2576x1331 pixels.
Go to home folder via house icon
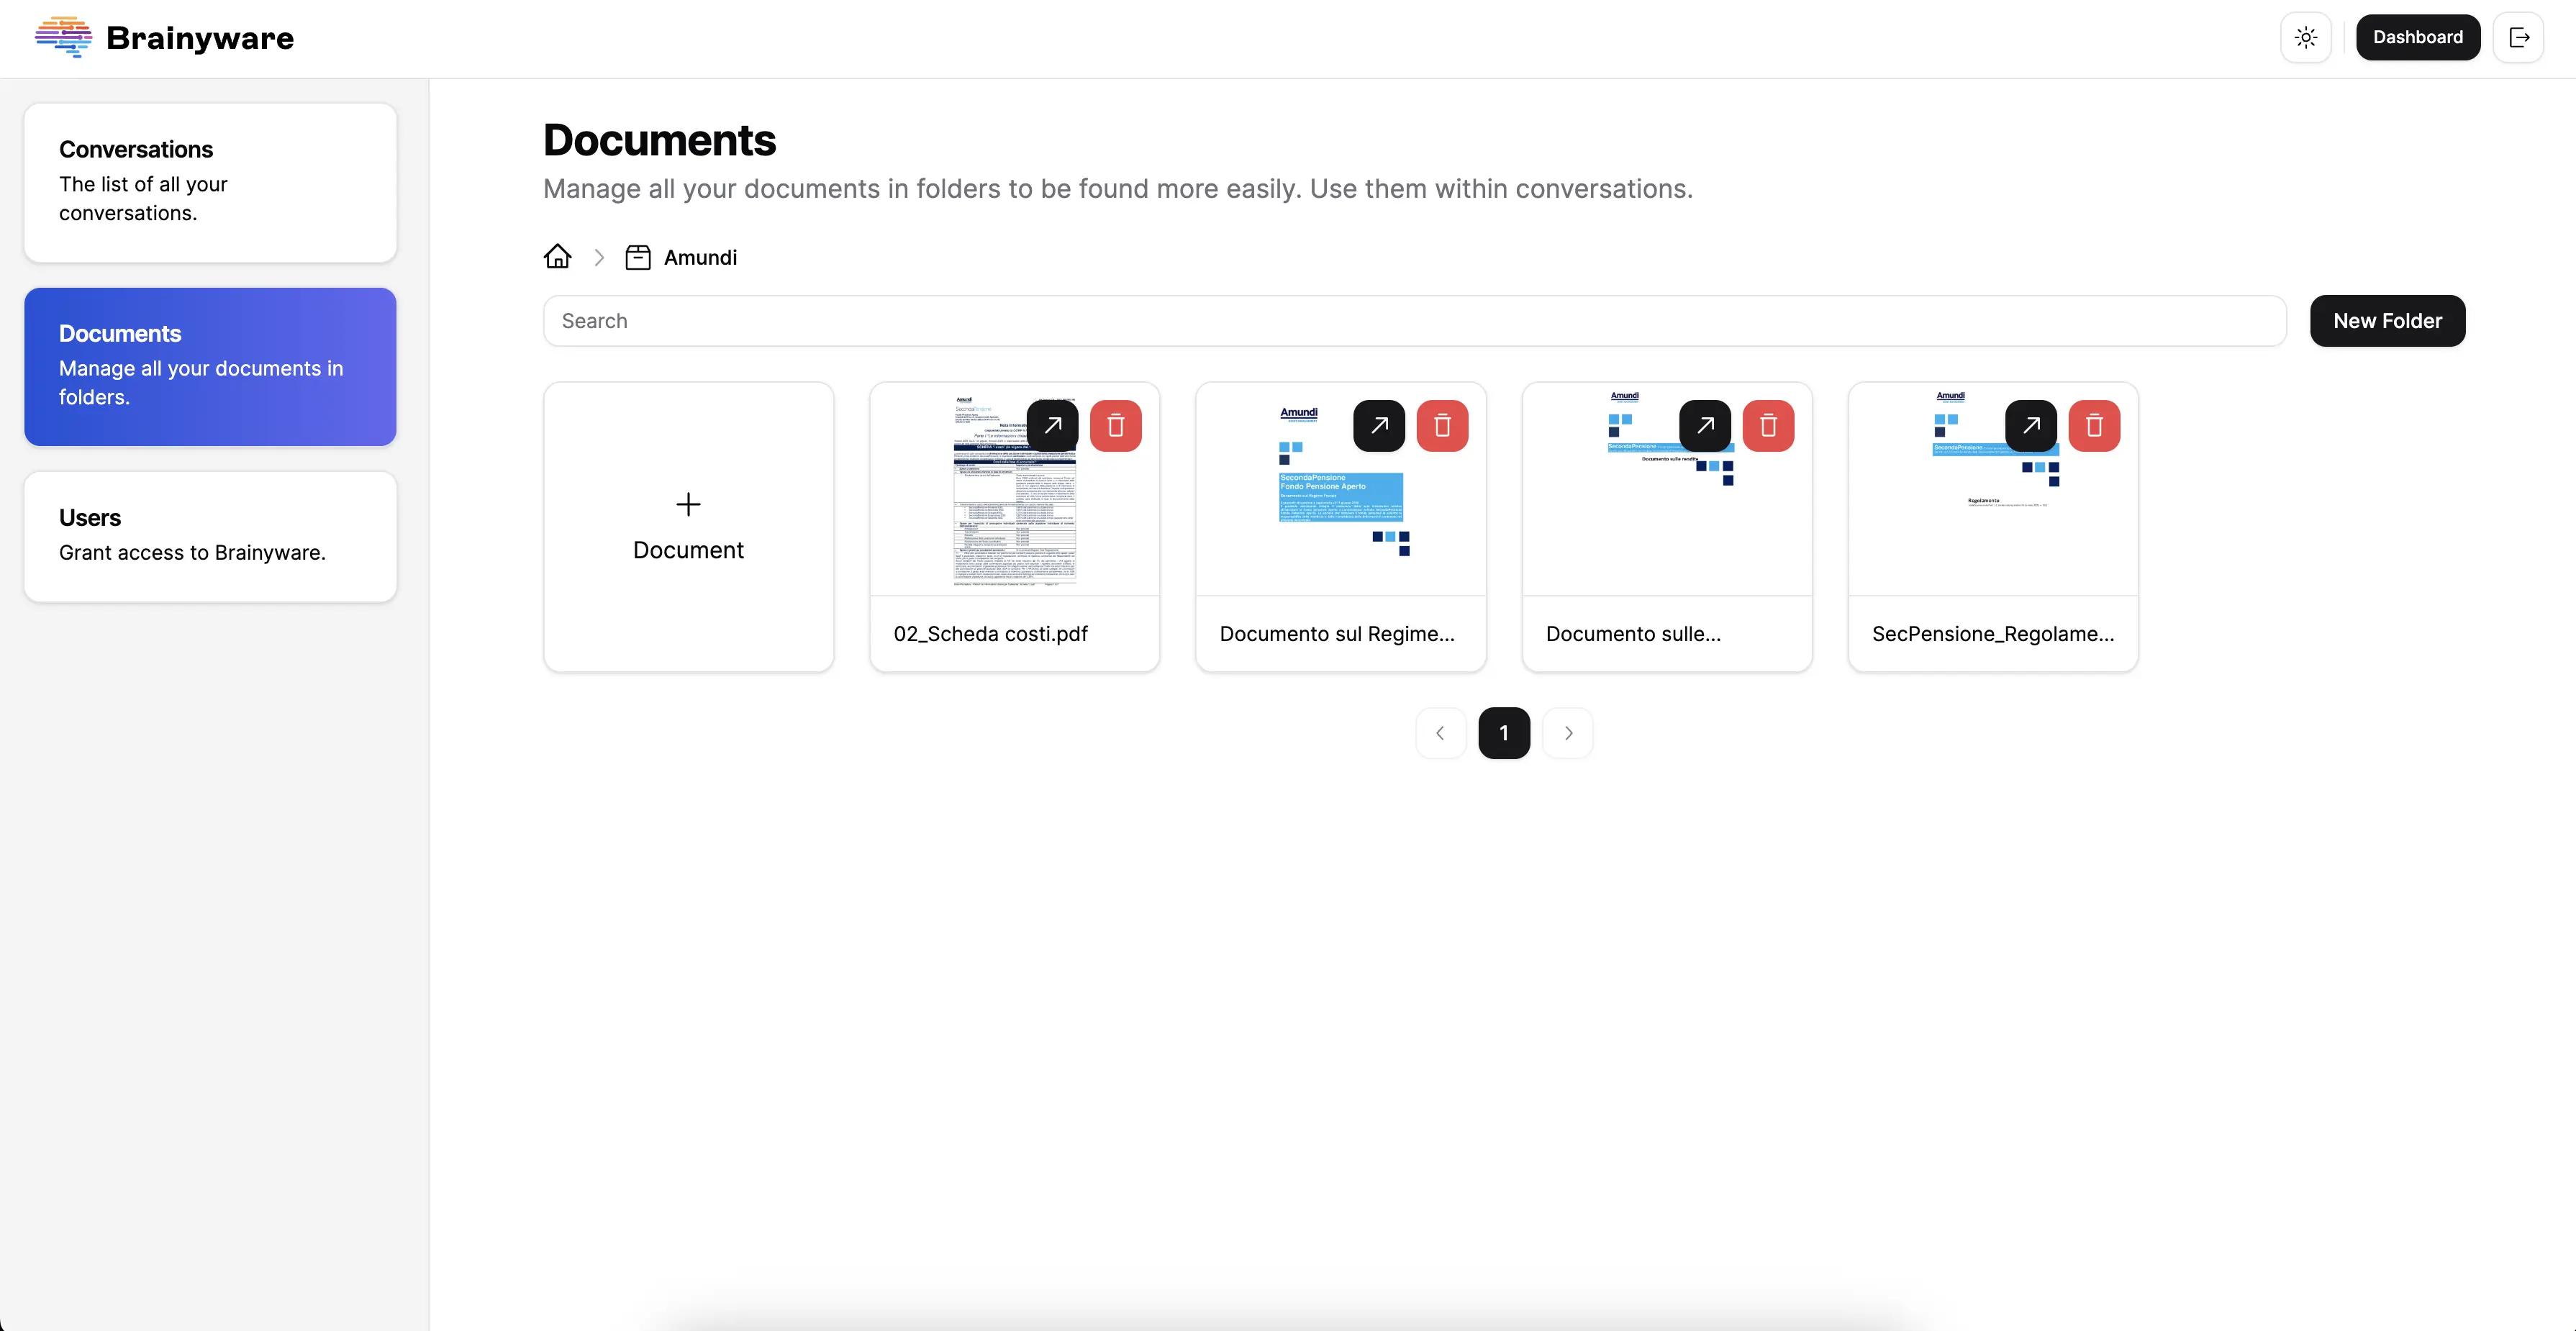[x=557, y=257]
